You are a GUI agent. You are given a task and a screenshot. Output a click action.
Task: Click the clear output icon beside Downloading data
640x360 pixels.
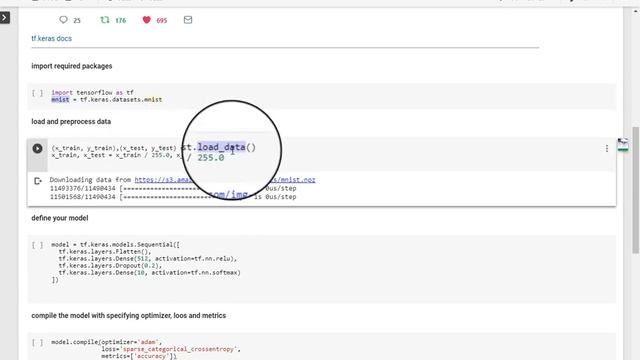(x=38, y=181)
